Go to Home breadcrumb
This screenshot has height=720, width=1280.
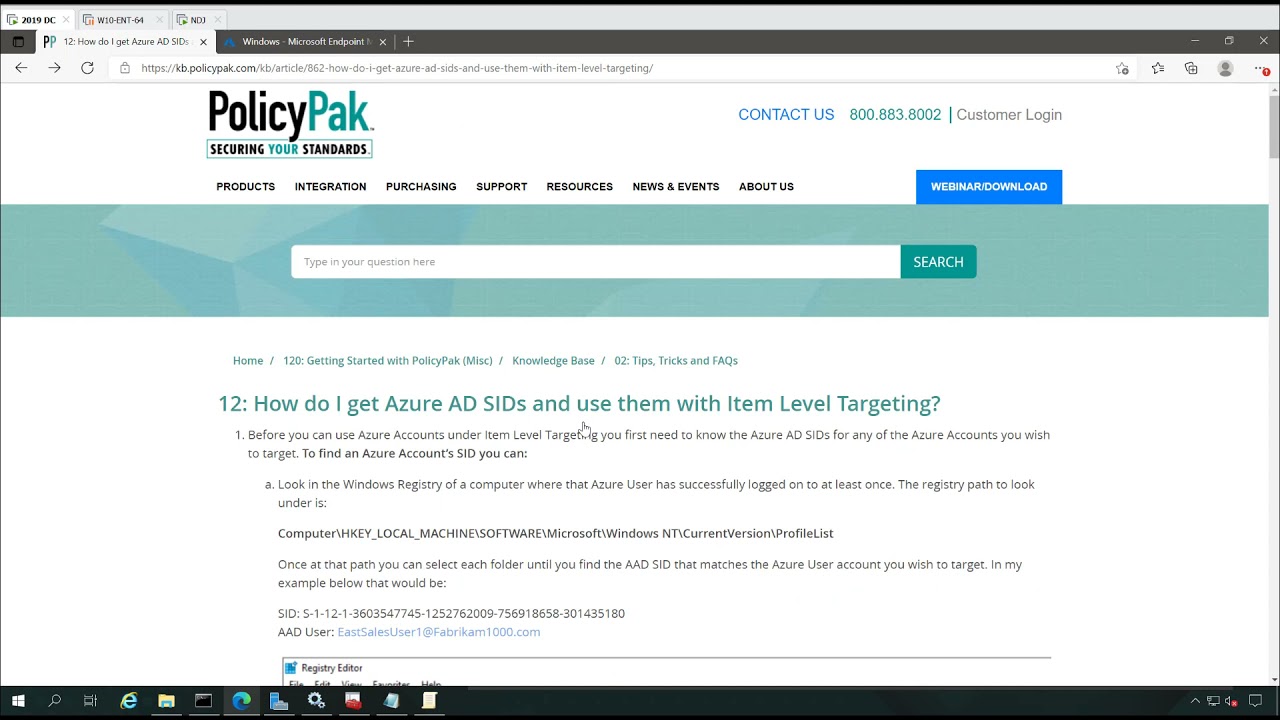[x=248, y=361]
